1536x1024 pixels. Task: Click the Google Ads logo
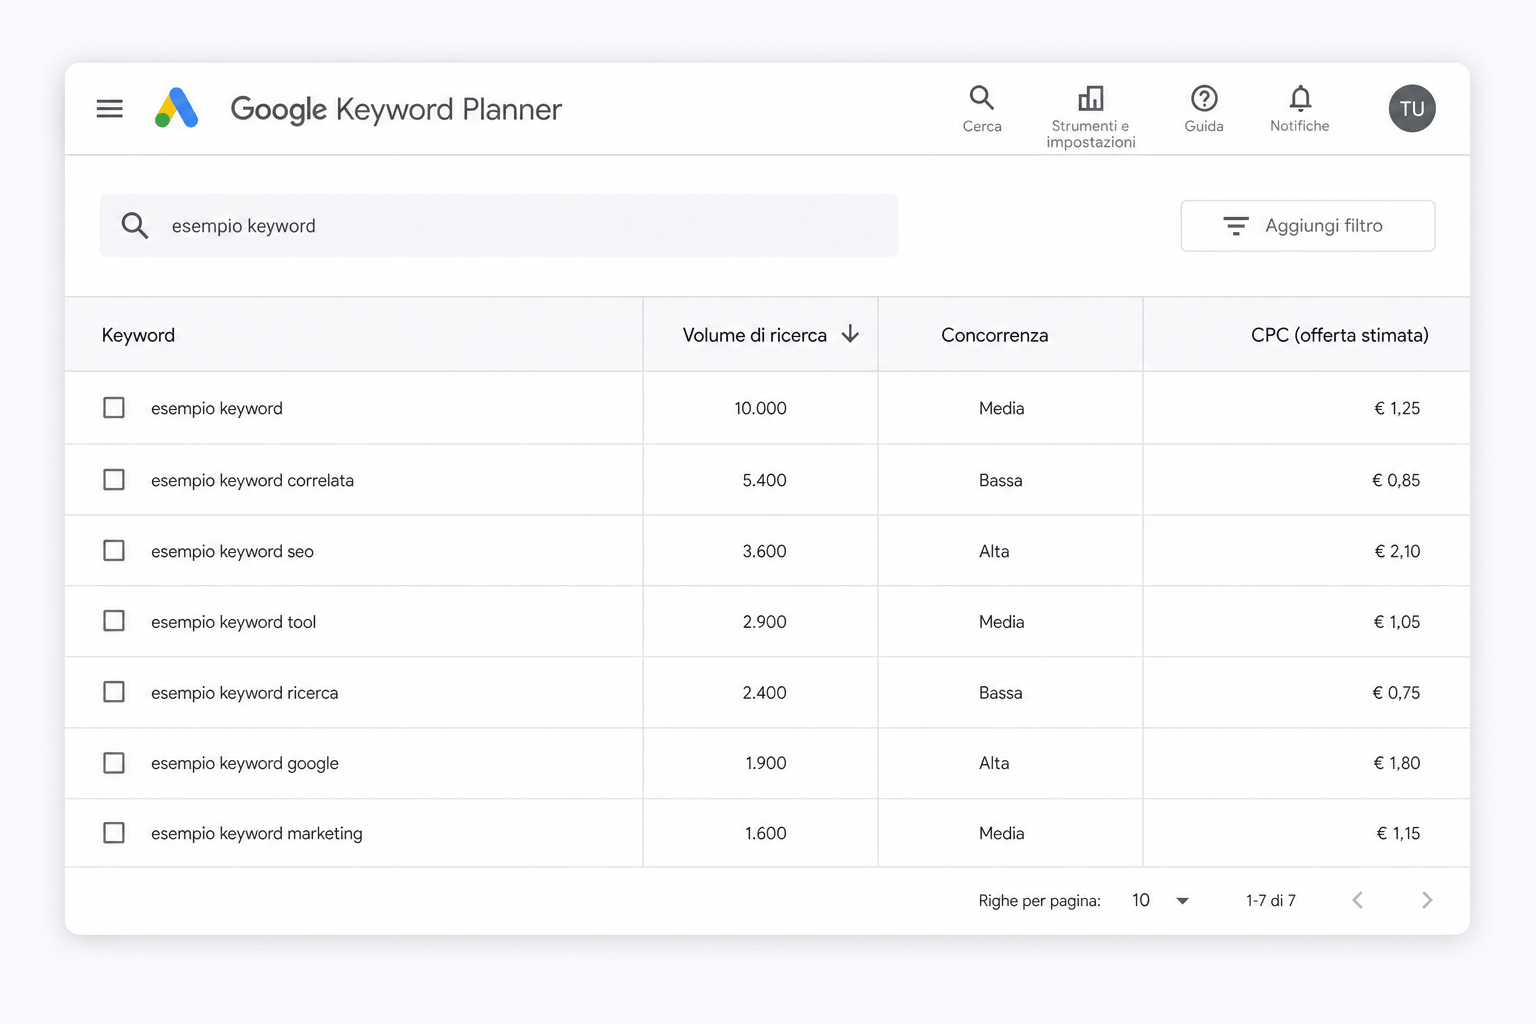click(176, 108)
